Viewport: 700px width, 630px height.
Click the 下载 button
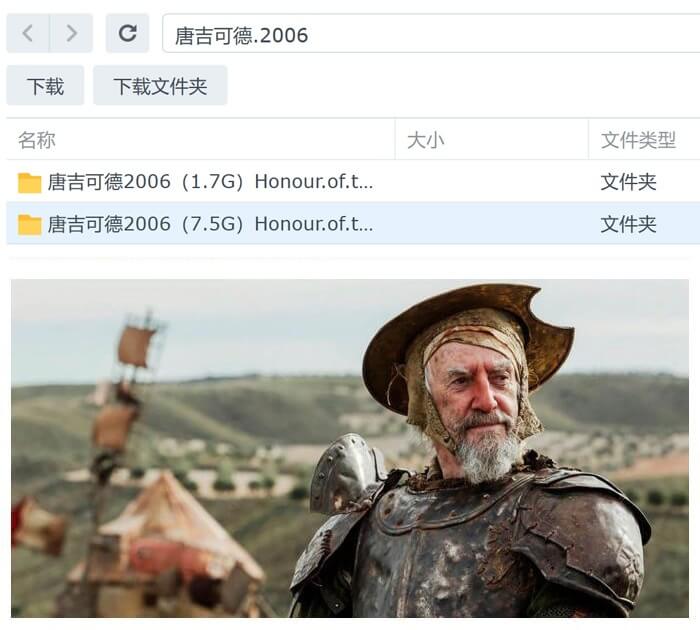[x=45, y=86]
